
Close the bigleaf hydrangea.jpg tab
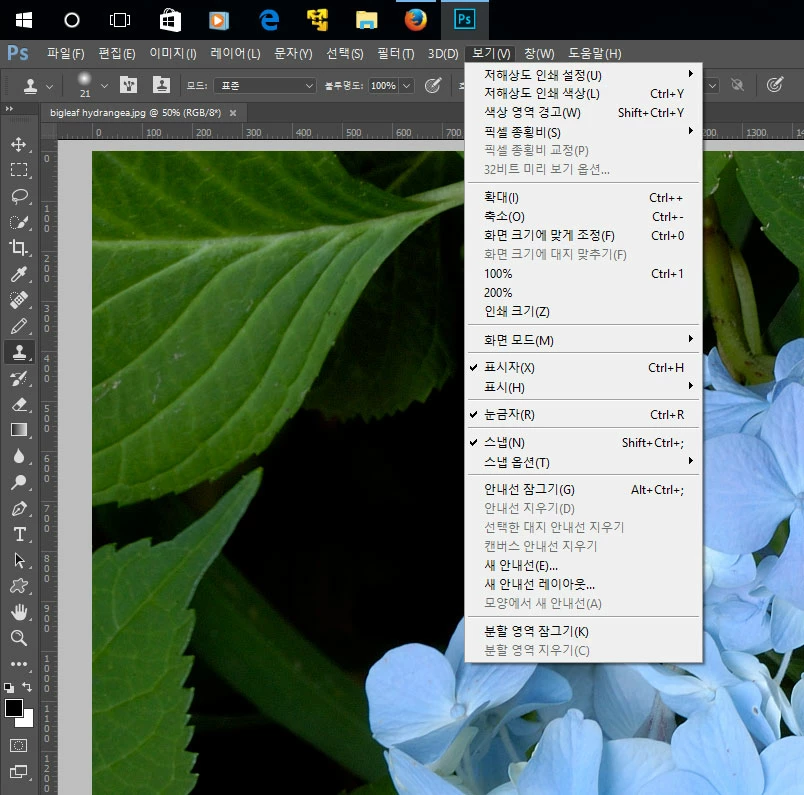[x=233, y=113]
